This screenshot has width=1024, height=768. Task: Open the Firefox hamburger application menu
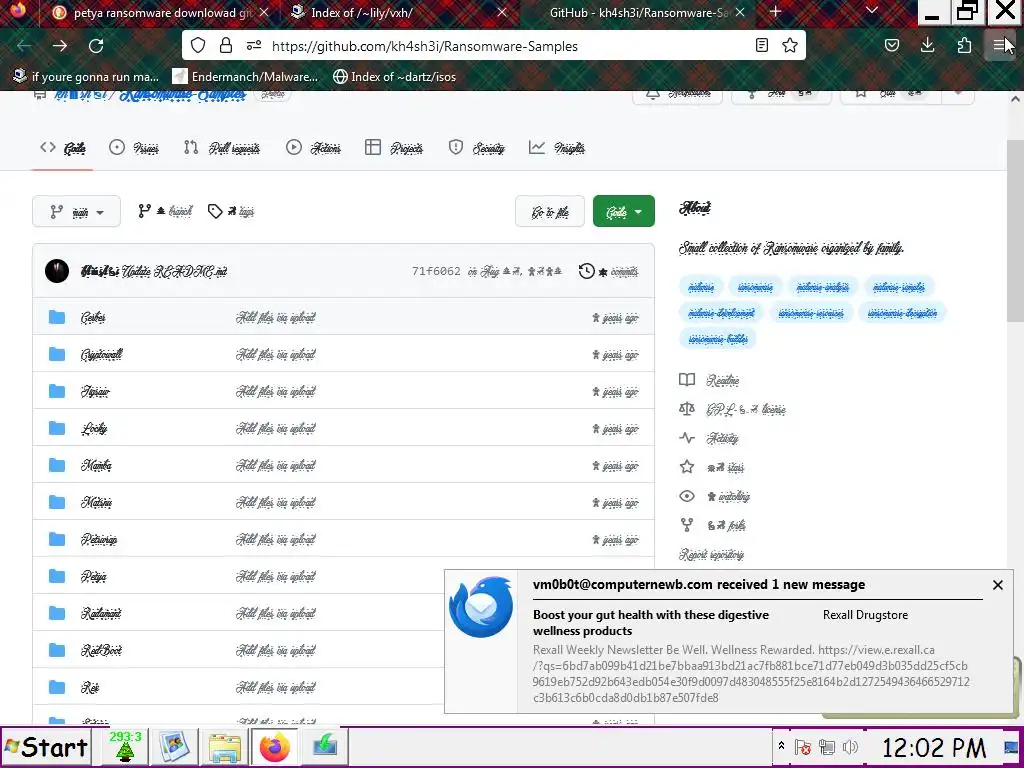(1000, 46)
